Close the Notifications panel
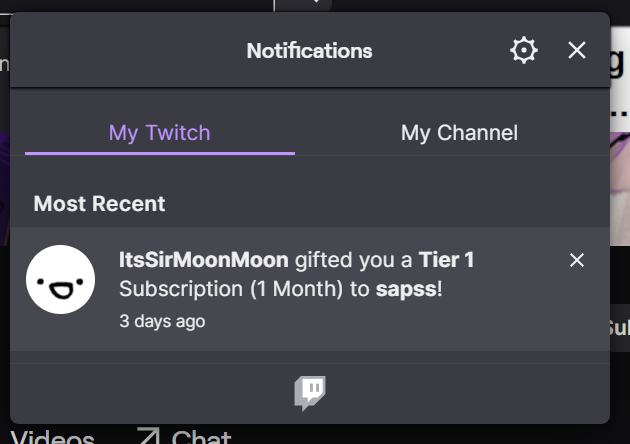The image size is (630, 444). pyautogui.click(x=577, y=50)
